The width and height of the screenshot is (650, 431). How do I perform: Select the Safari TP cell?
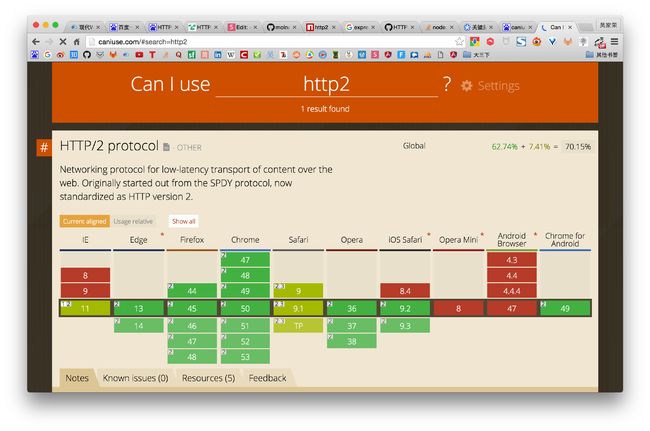[298, 326]
